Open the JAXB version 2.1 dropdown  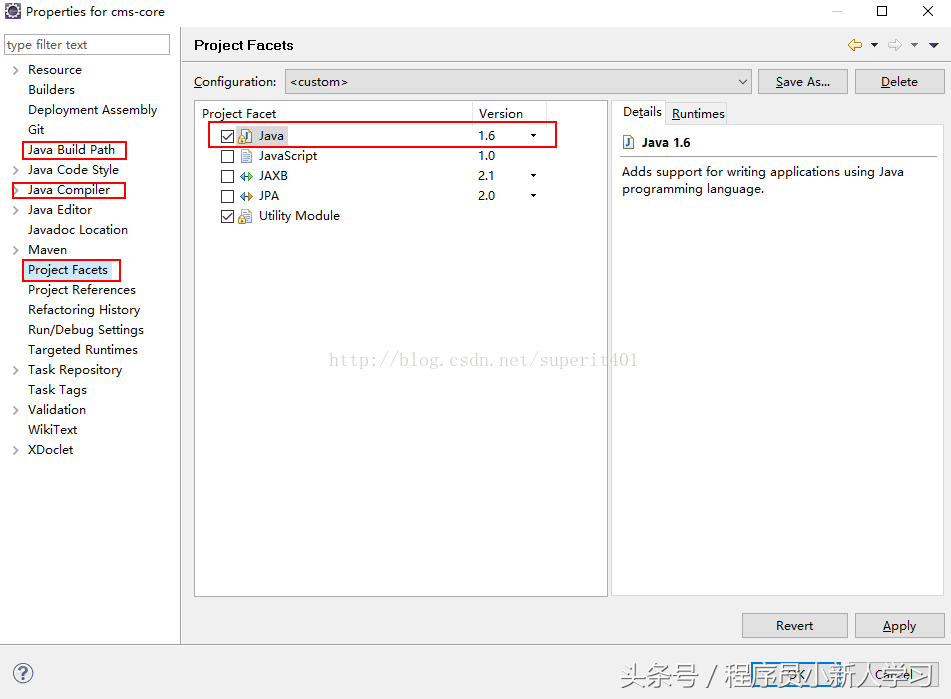(x=533, y=176)
